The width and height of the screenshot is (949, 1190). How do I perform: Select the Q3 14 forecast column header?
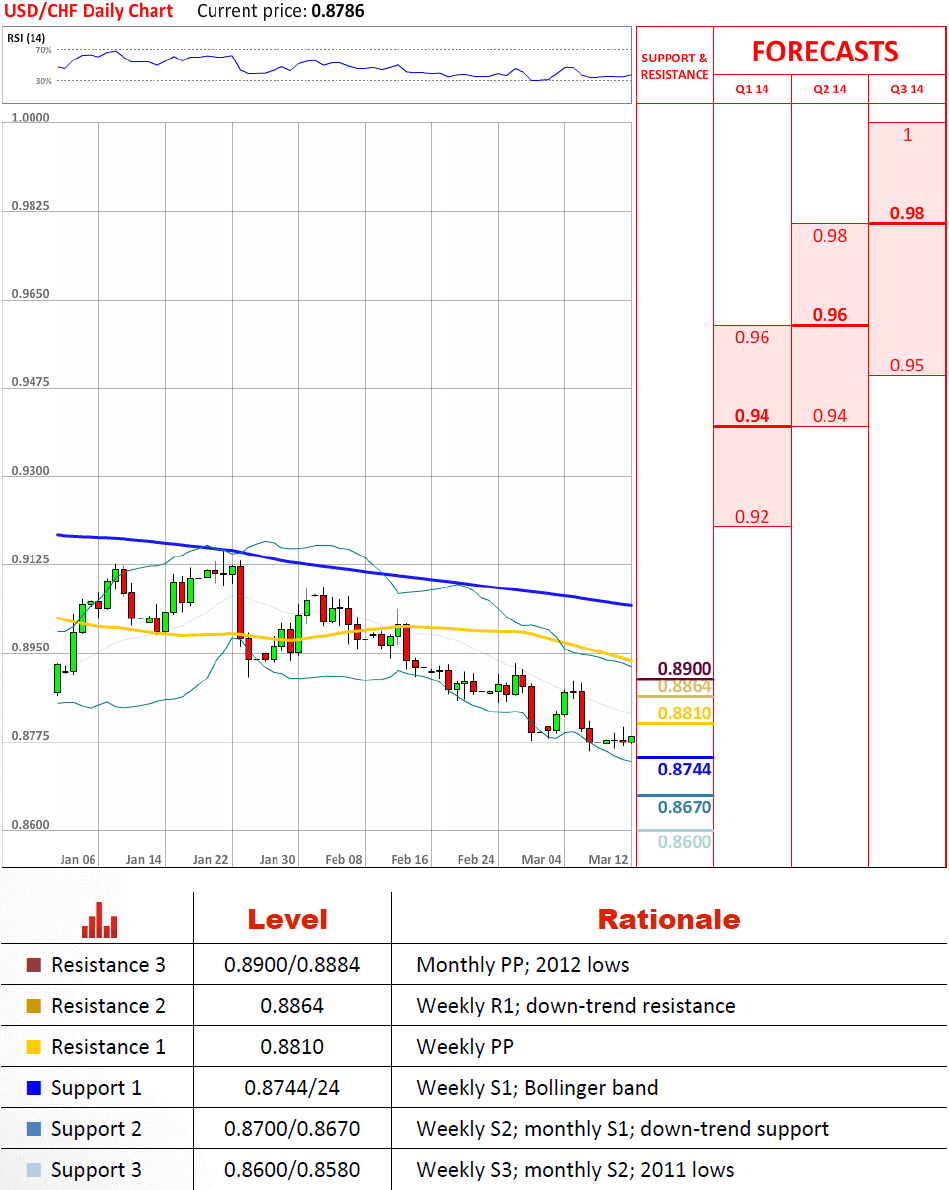pyautogui.click(x=907, y=90)
